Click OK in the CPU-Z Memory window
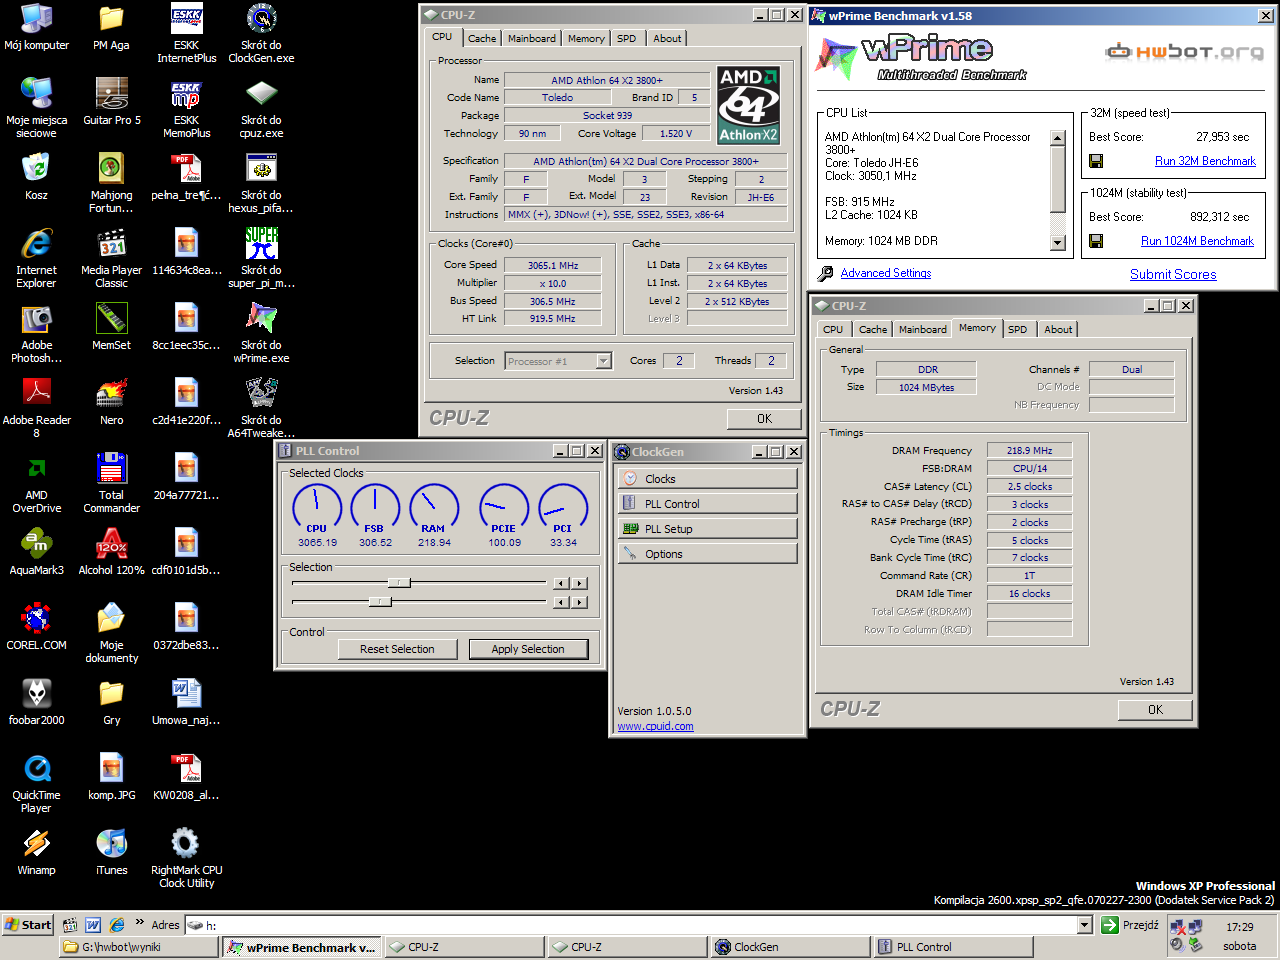This screenshot has width=1280, height=960. click(1155, 709)
